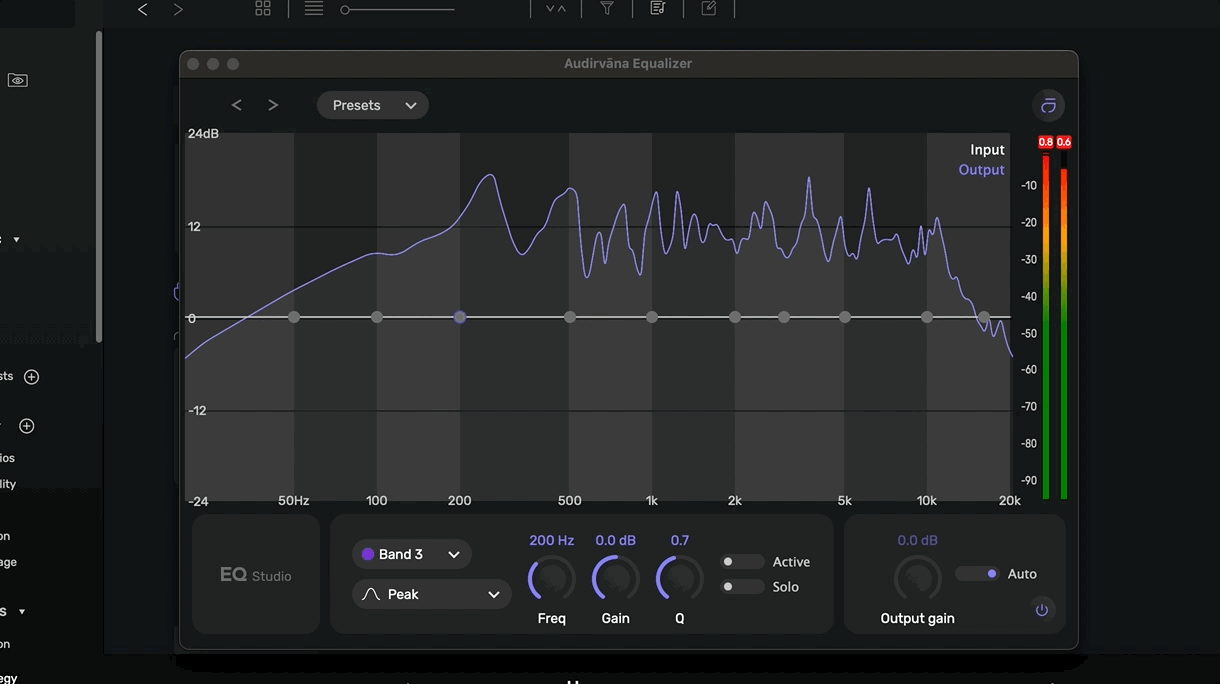Click the thumbnail size slider in toolbar
Viewport: 1220px width, 684px height.
[x=397, y=9]
